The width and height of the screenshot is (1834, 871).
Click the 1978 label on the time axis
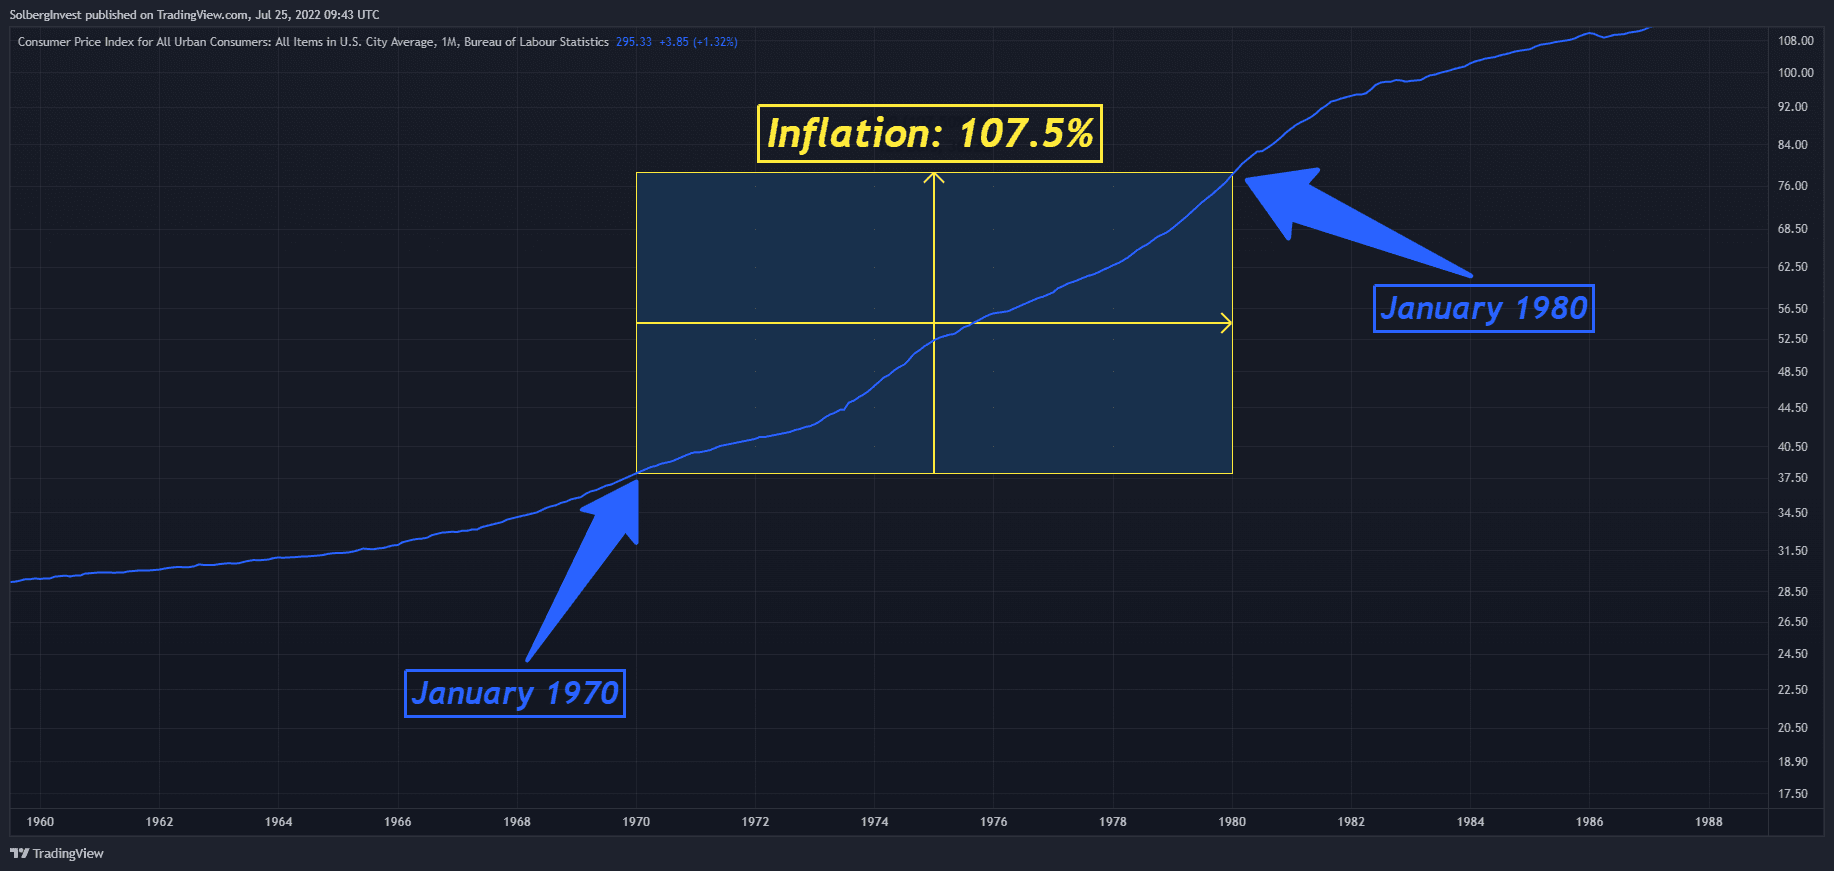pyautogui.click(x=1113, y=822)
